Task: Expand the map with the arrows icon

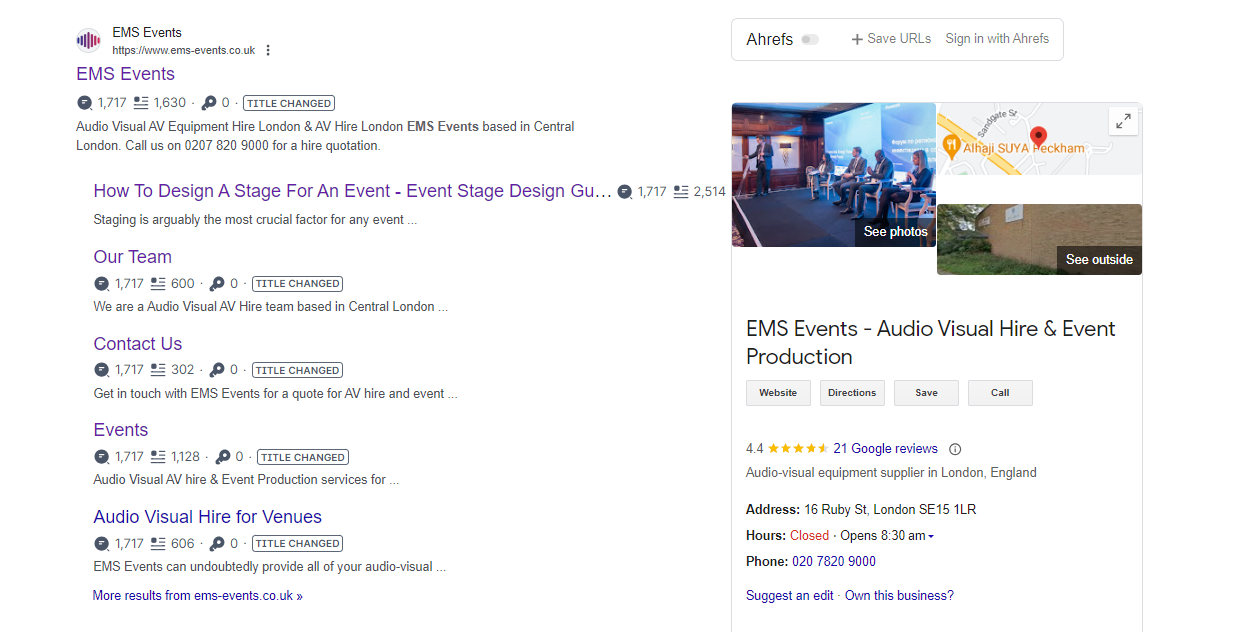Action: tap(1124, 121)
